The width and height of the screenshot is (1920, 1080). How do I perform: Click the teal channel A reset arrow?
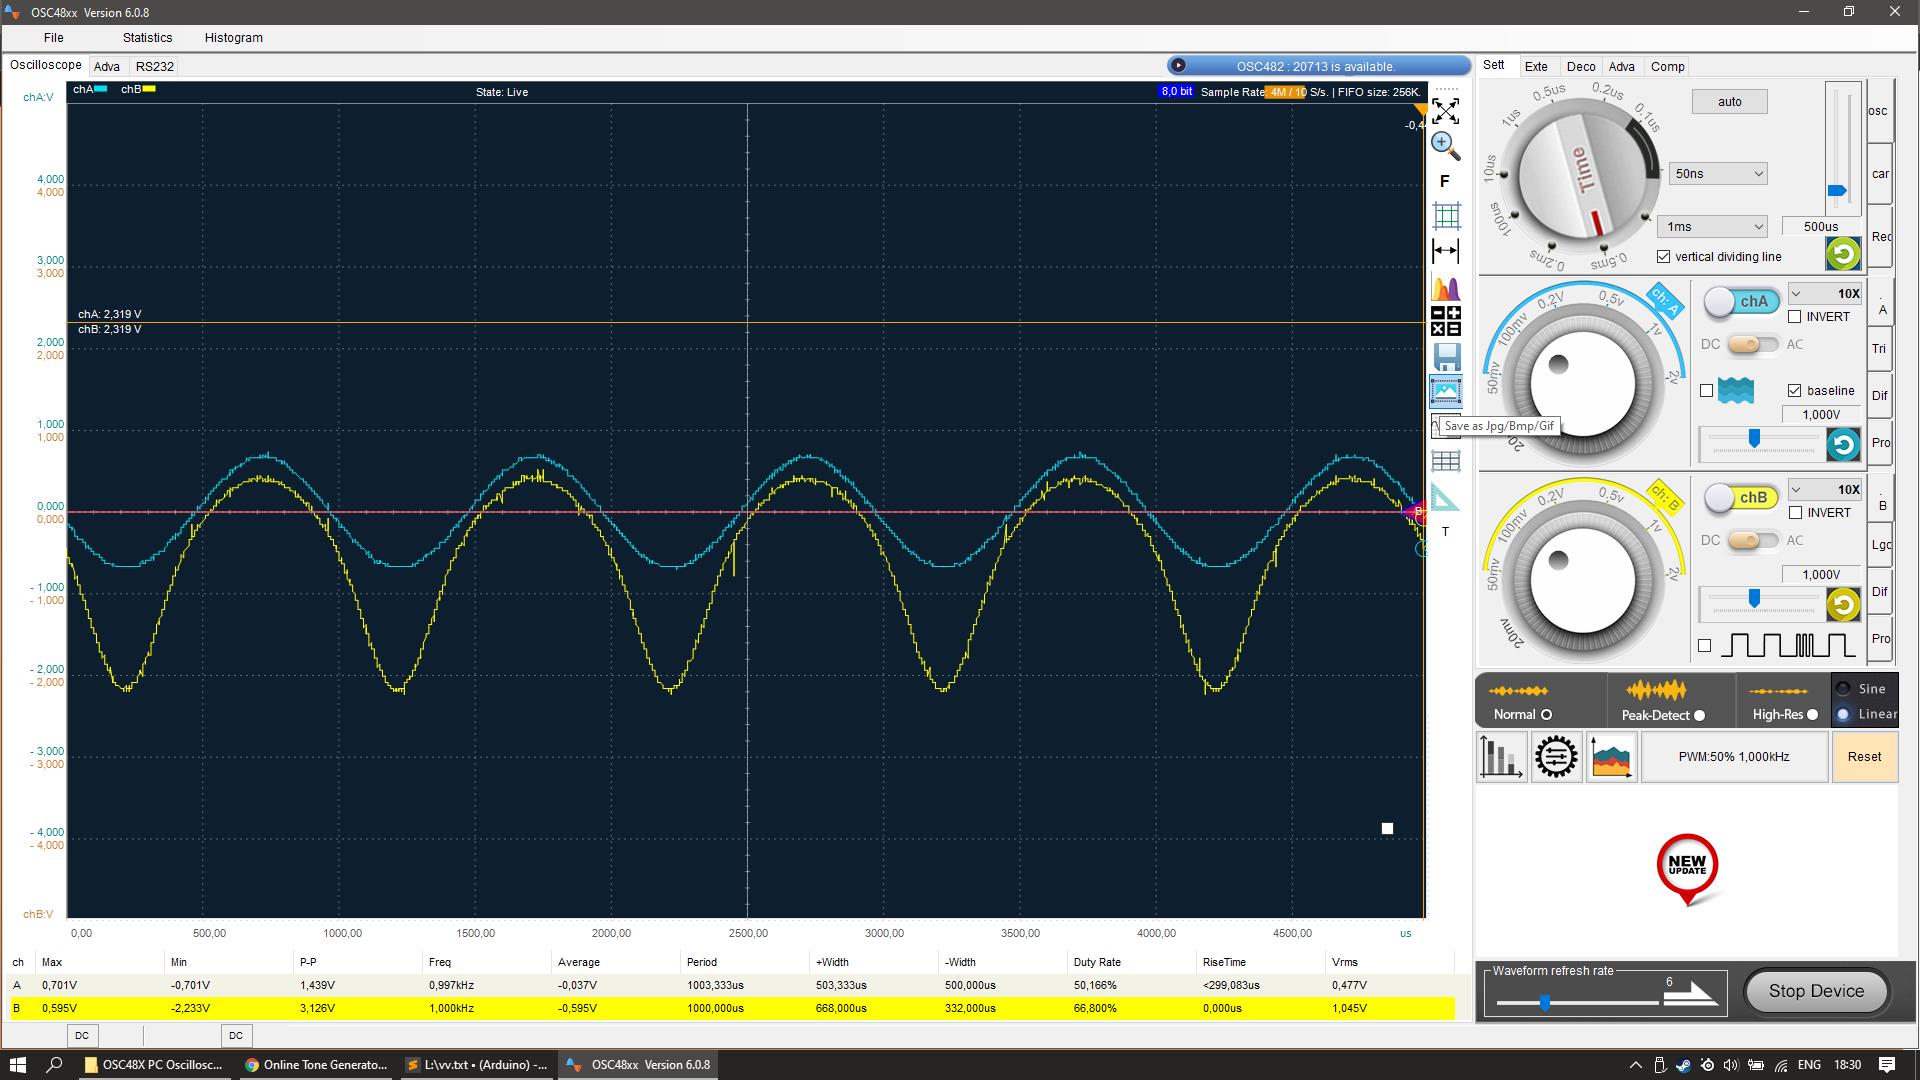[1843, 444]
